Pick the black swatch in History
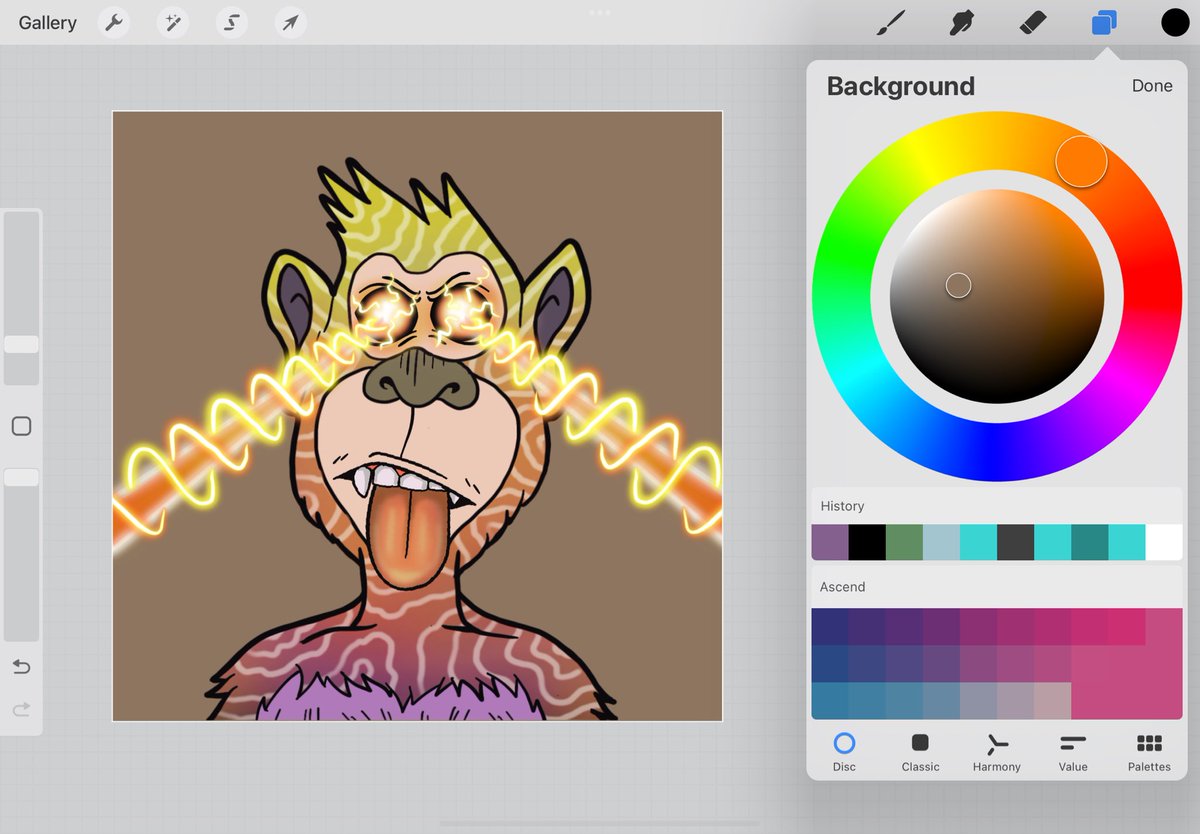This screenshot has height=834, width=1200. point(867,542)
